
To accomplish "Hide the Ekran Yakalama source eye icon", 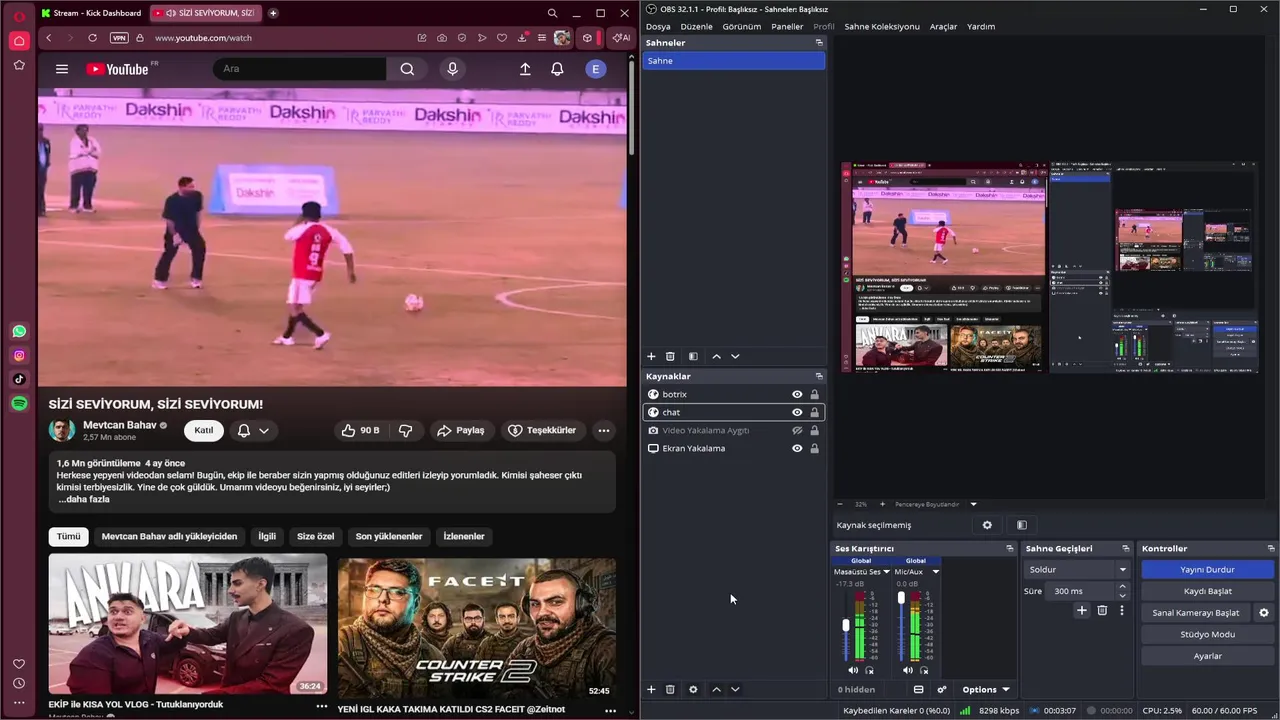I will (x=797, y=448).
